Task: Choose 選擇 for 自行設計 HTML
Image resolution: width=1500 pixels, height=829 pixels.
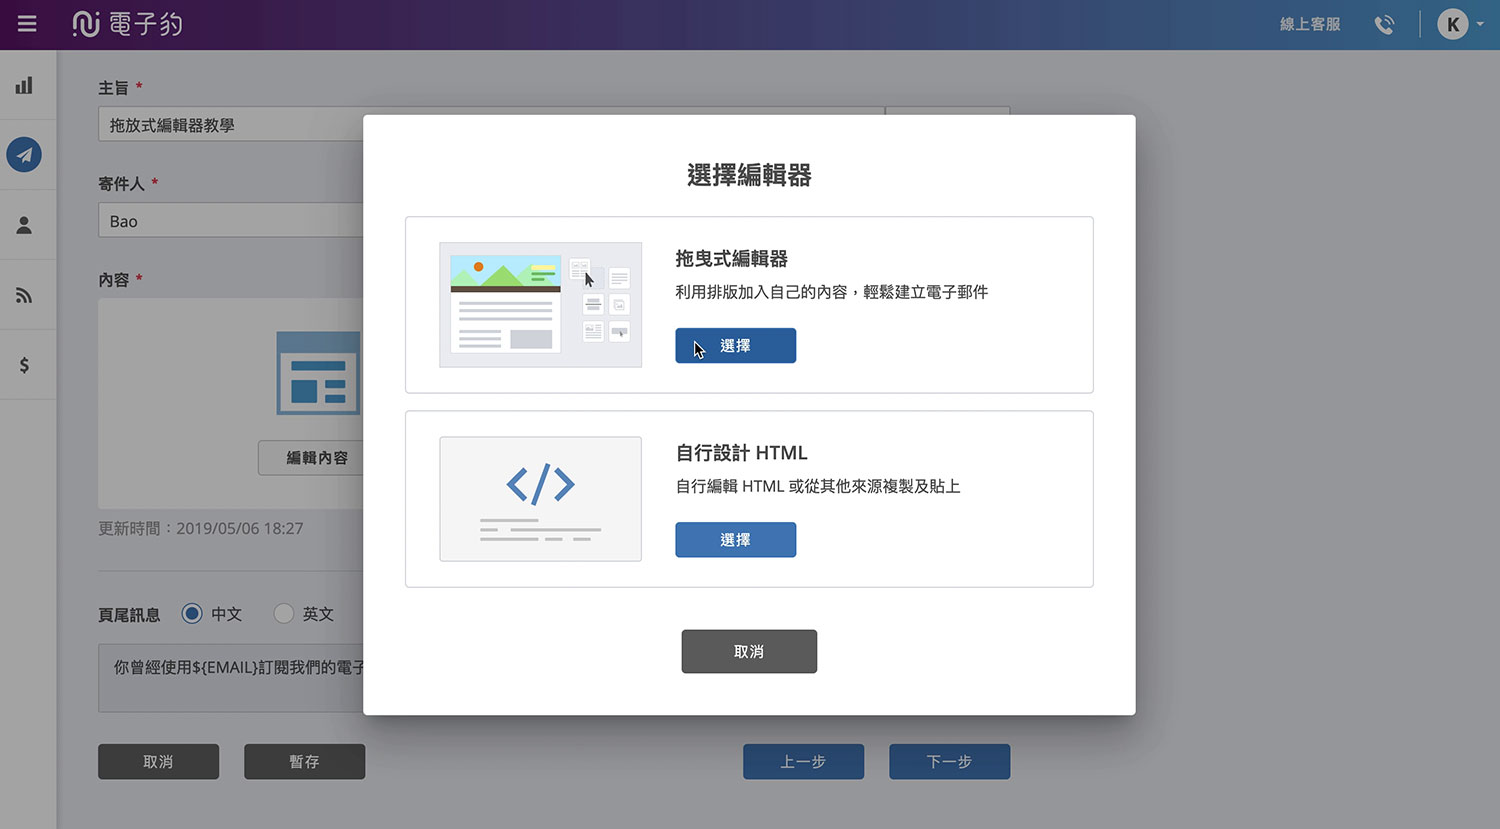Action: [x=735, y=539]
